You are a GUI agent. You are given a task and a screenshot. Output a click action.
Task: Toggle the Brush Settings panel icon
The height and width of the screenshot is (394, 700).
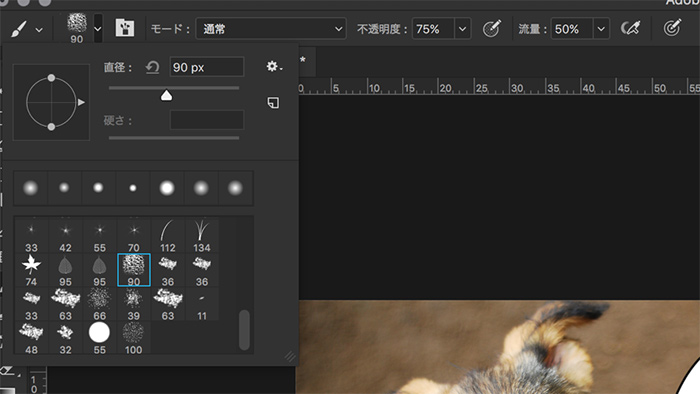click(125, 29)
